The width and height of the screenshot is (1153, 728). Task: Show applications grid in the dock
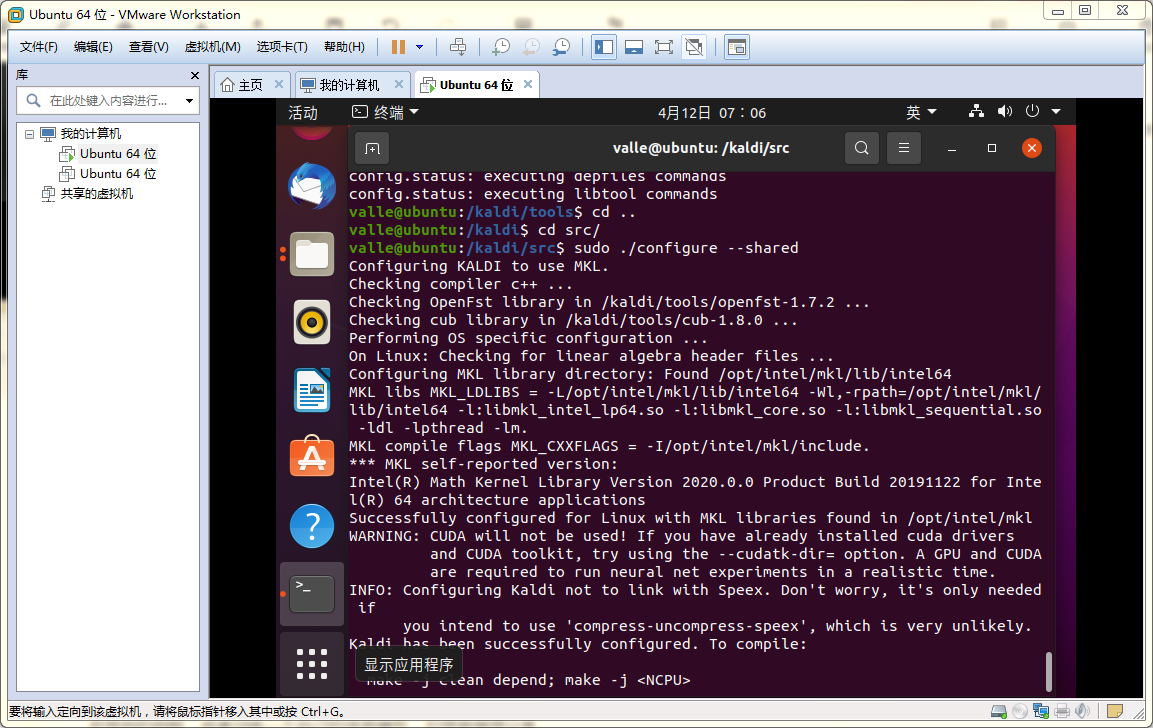pyautogui.click(x=312, y=664)
